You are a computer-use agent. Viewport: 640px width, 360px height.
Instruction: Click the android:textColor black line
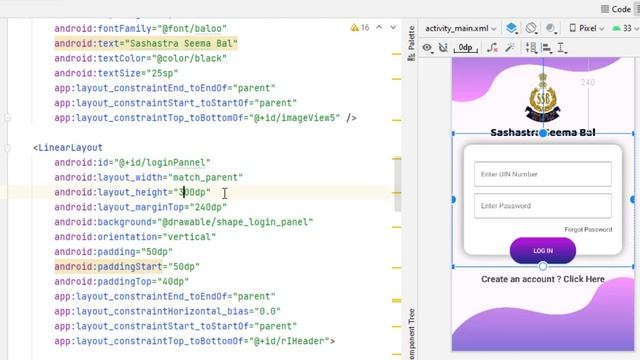point(140,58)
